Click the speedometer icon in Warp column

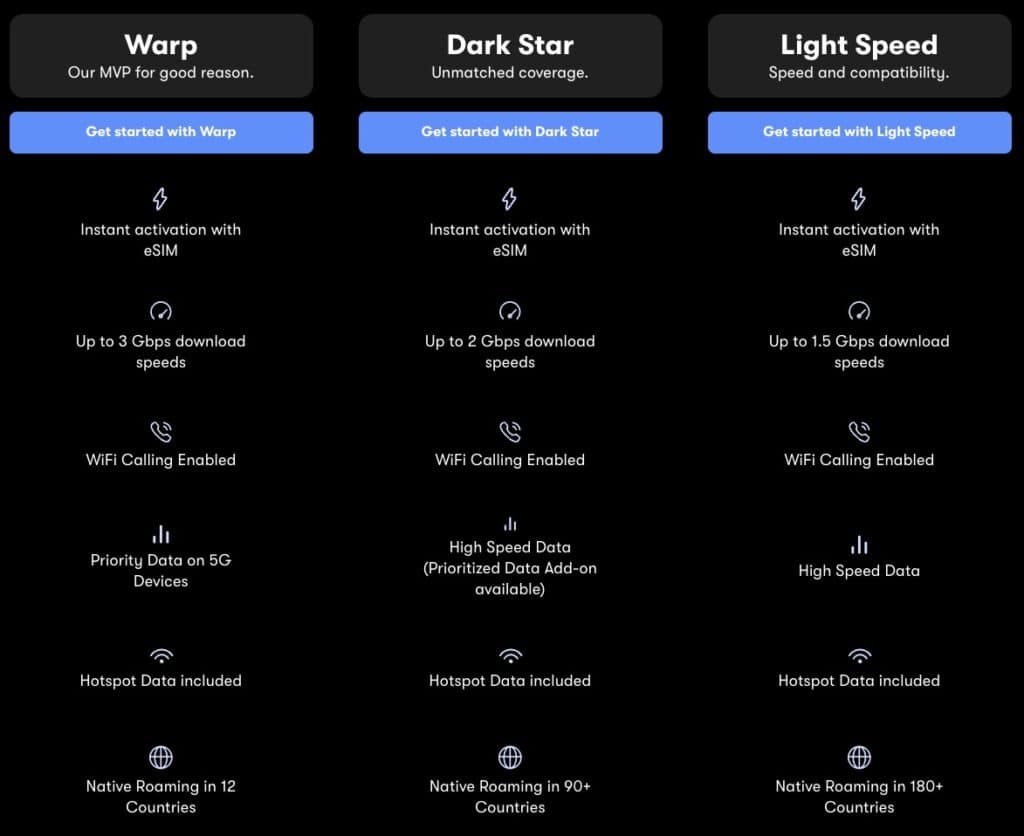(x=161, y=311)
